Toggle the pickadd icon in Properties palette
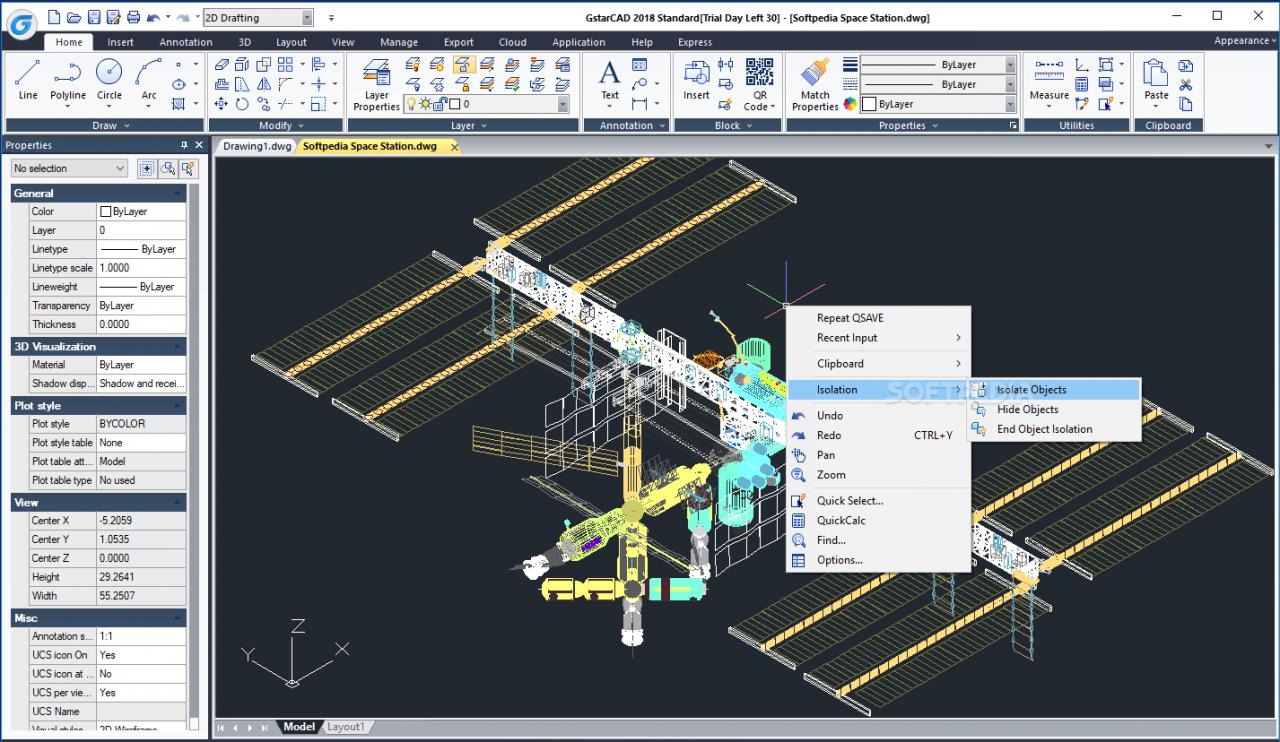The image size is (1280, 742). [x=147, y=168]
